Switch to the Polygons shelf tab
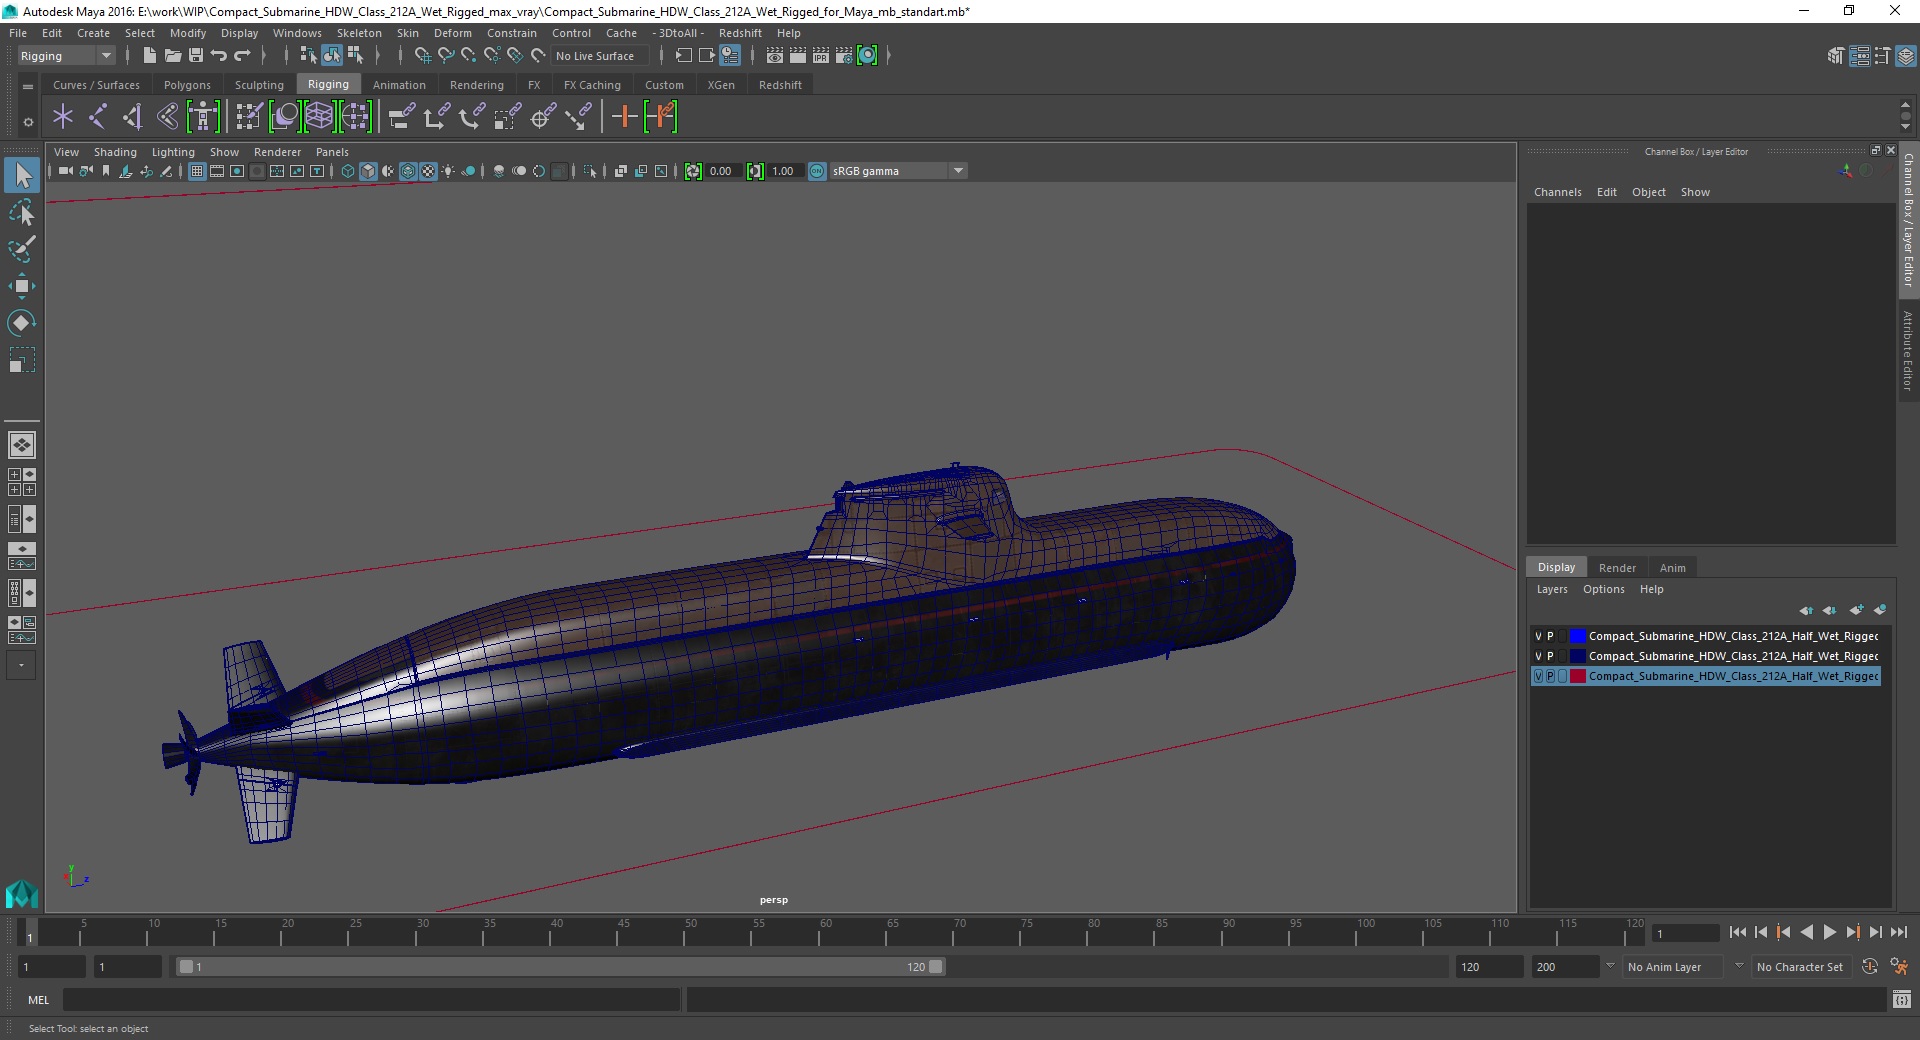This screenshot has height=1040, width=1920. 187,85
